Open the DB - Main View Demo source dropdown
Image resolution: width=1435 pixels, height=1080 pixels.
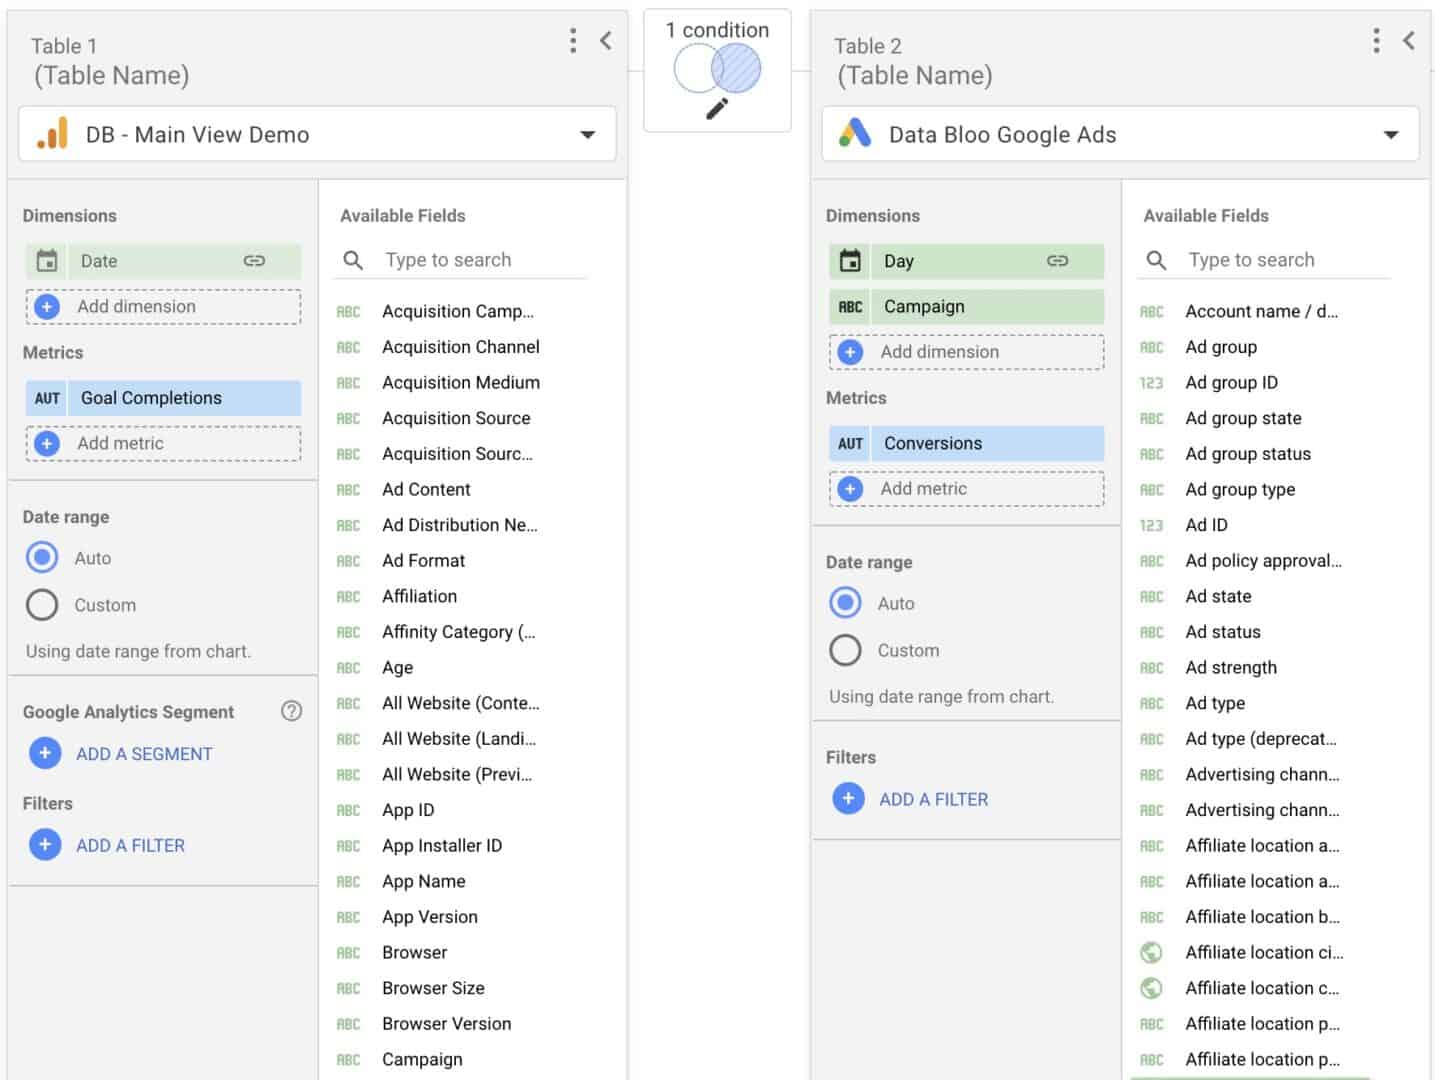point(588,133)
